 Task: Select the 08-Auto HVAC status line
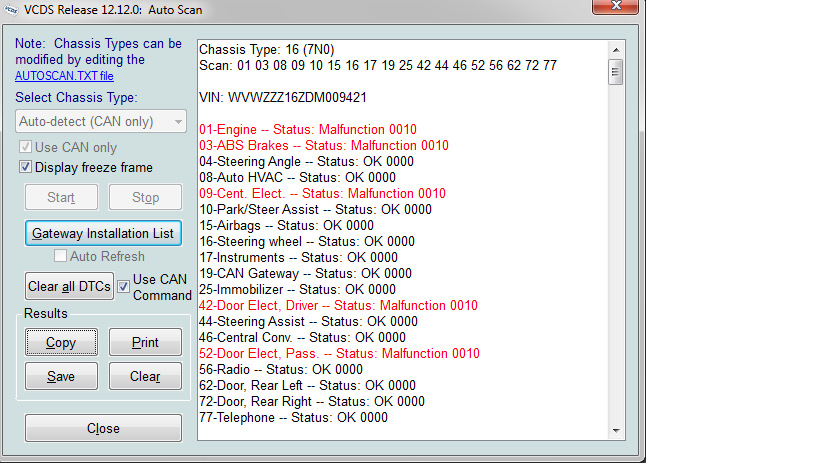[x=297, y=178]
